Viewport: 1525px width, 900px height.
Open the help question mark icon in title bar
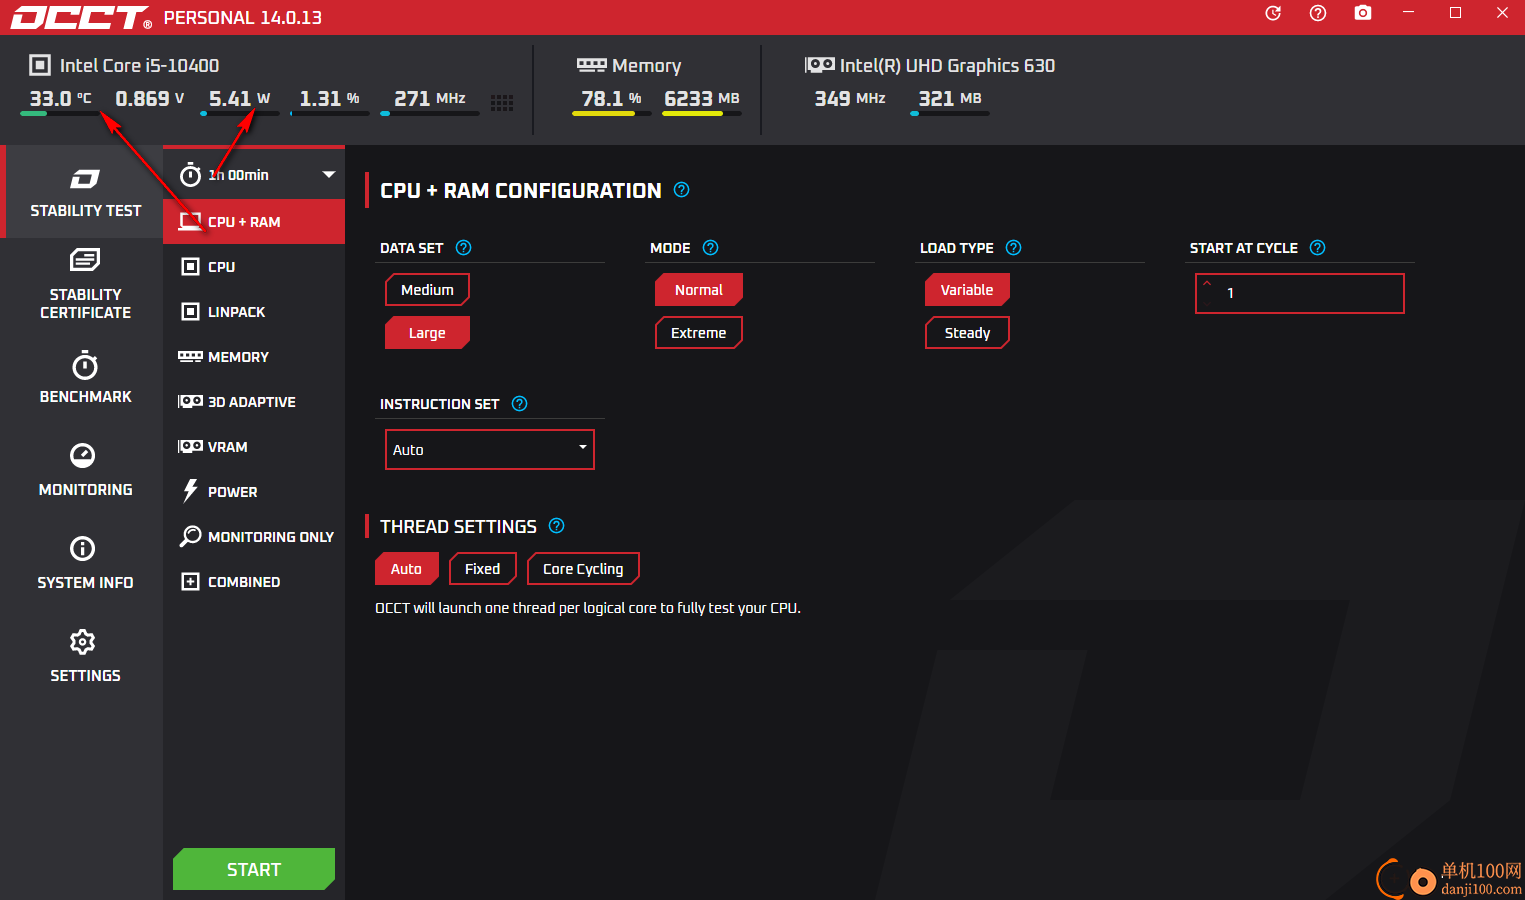1318,13
